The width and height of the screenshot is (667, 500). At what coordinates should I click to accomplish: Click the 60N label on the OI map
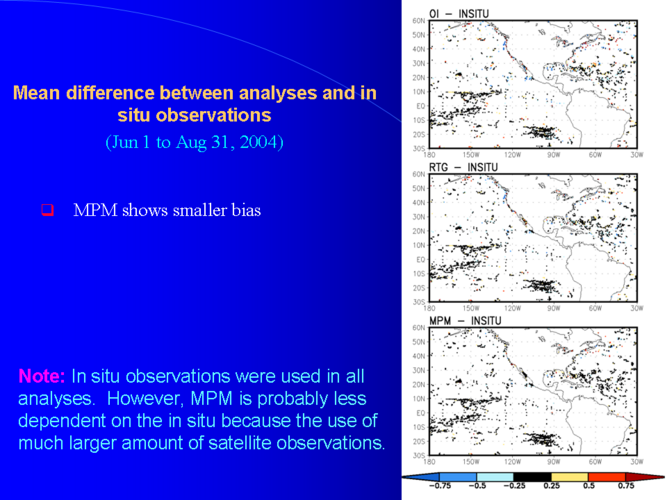[x=419, y=21]
